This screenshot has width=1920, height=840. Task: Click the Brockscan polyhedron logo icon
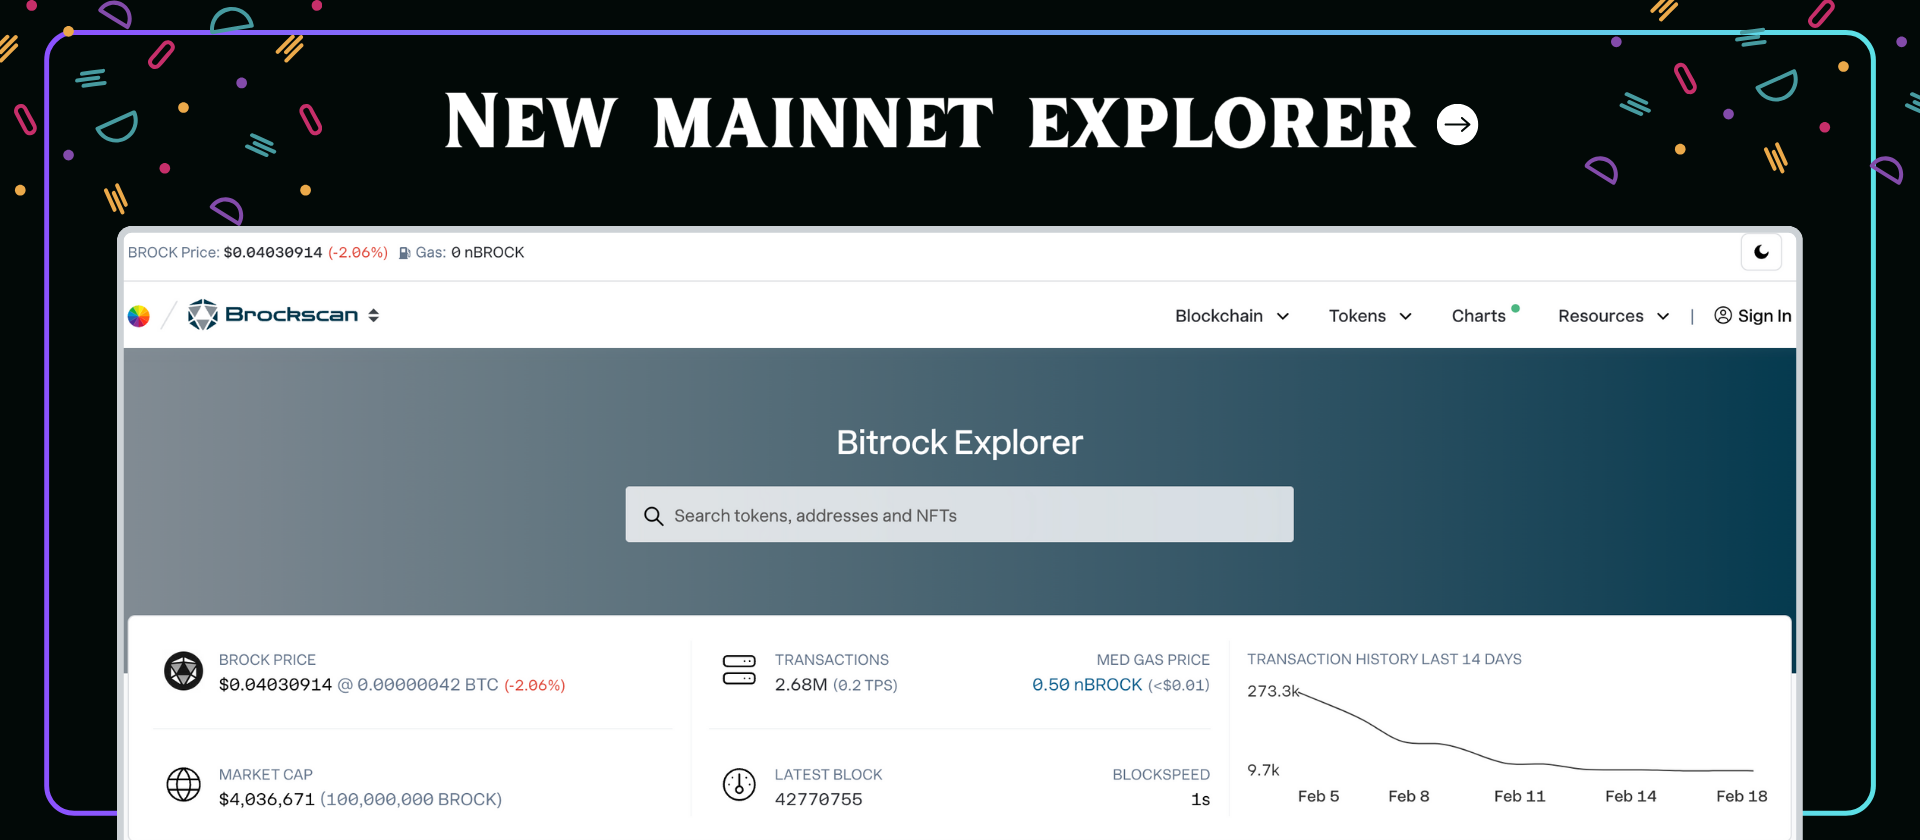203,314
